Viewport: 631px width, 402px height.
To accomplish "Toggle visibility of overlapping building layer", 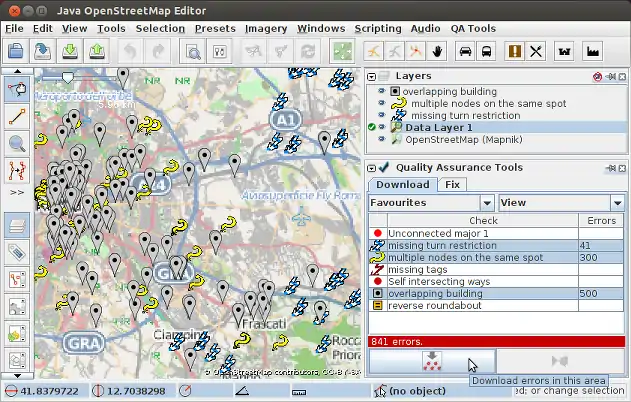I will pos(380,91).
